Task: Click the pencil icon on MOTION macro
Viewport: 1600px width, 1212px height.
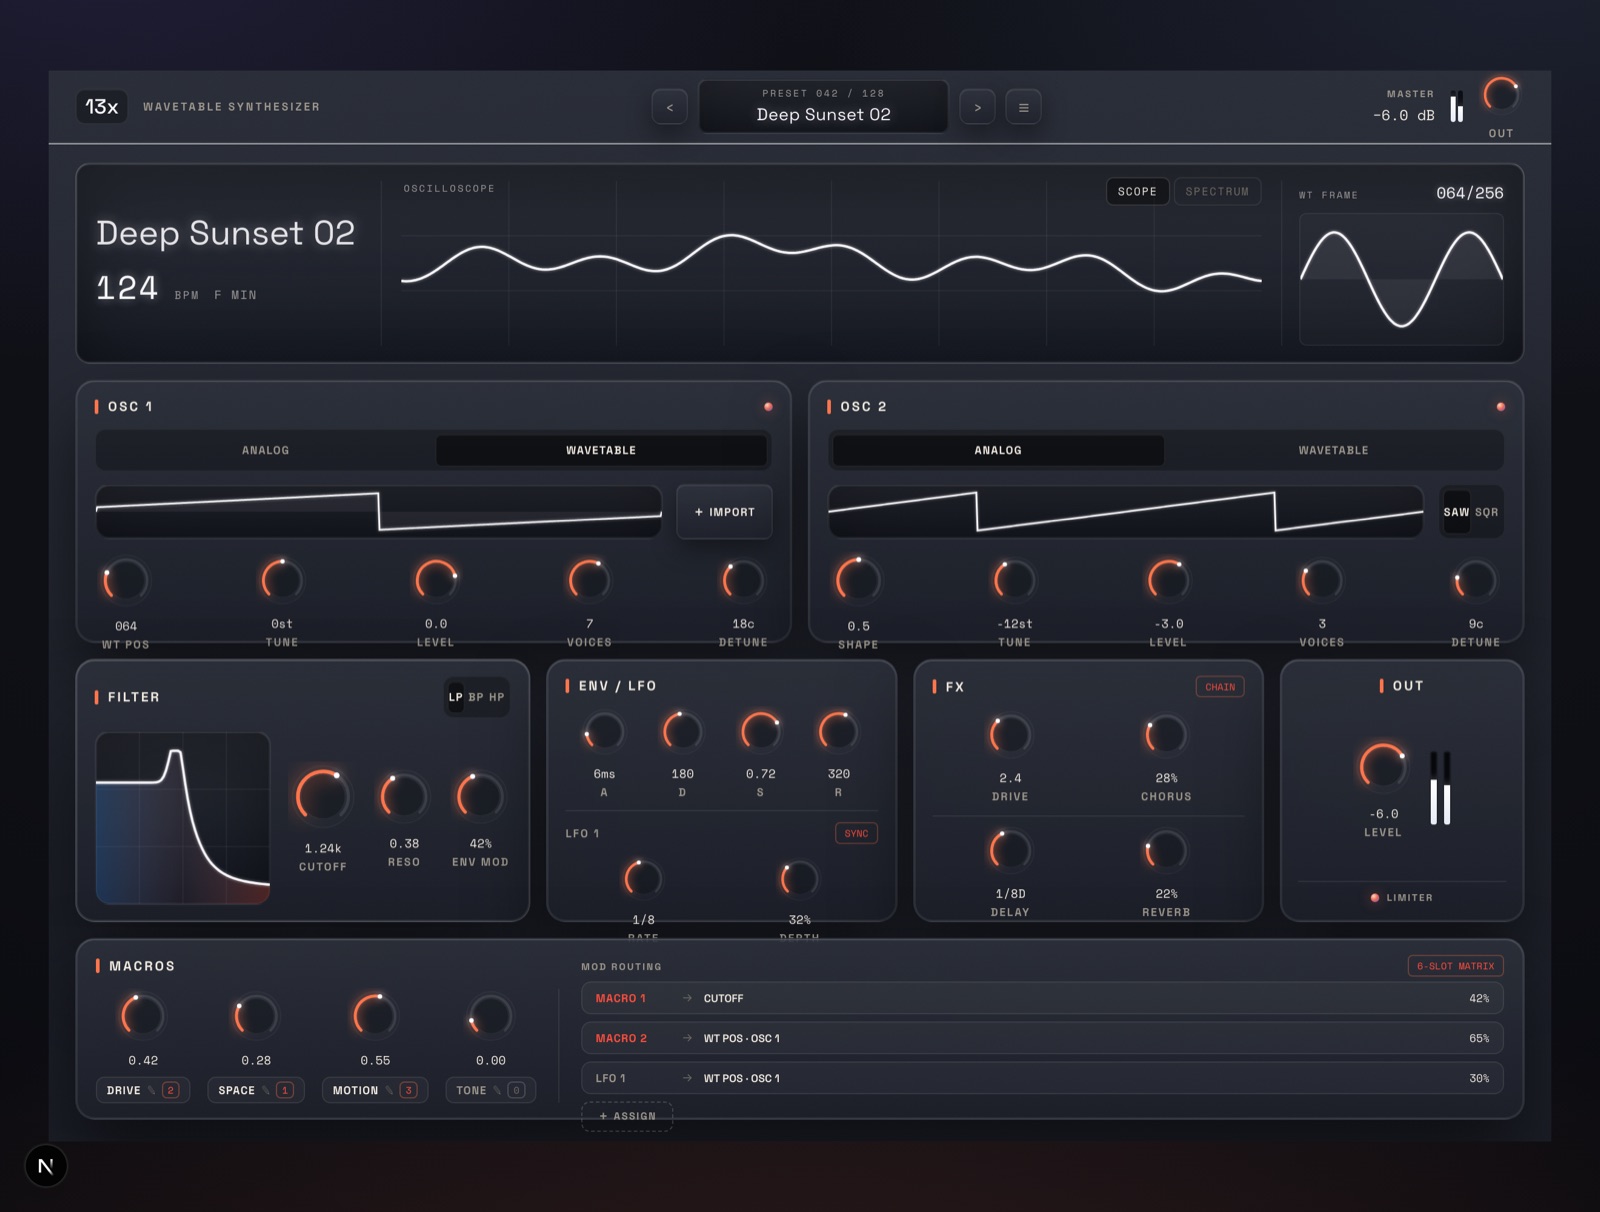Action: (x=389, y=1090)
